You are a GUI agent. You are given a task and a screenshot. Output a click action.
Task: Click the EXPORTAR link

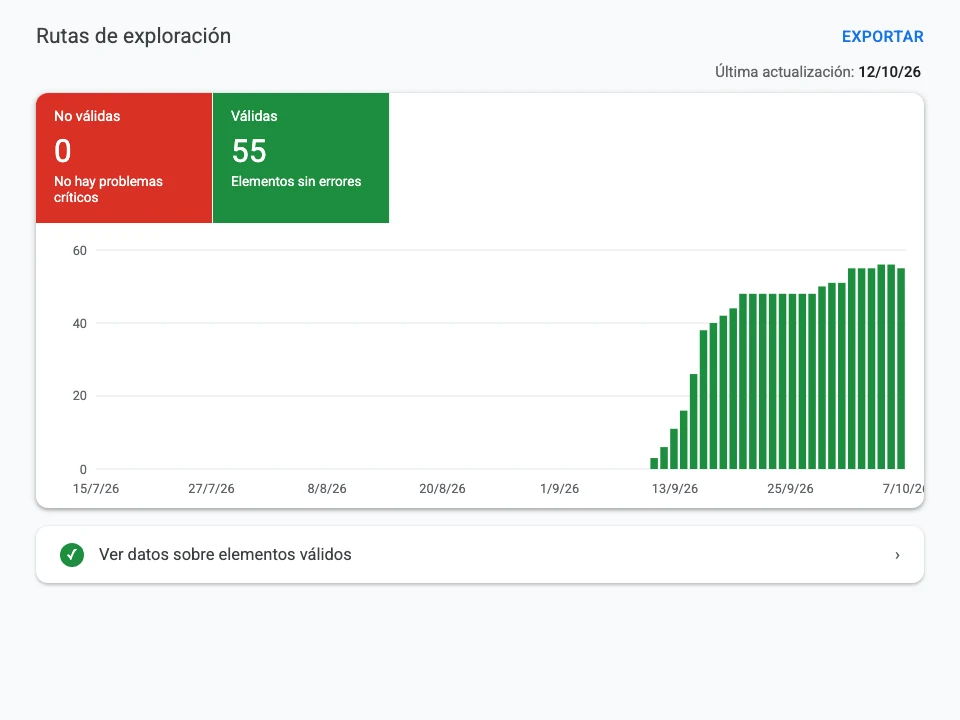pos(882,37)
